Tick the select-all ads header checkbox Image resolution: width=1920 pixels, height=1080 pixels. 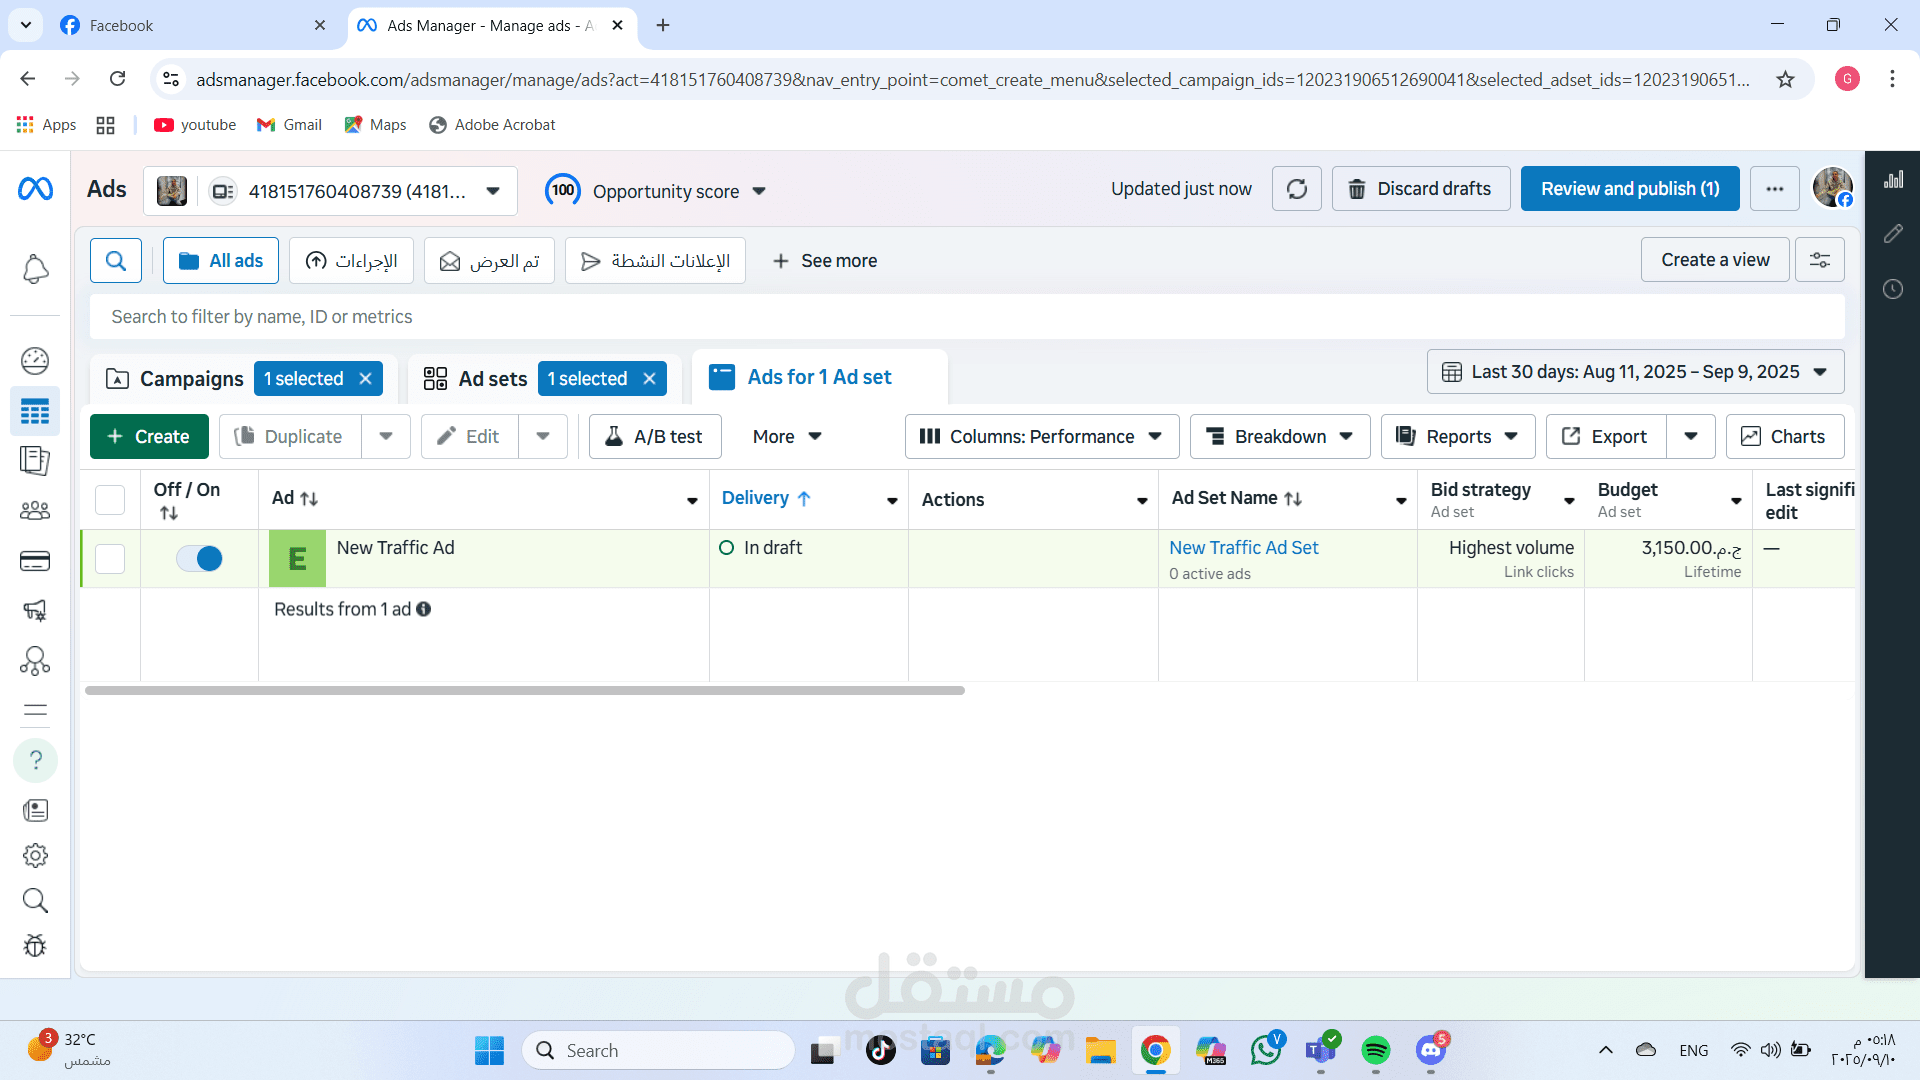(110, 499)
